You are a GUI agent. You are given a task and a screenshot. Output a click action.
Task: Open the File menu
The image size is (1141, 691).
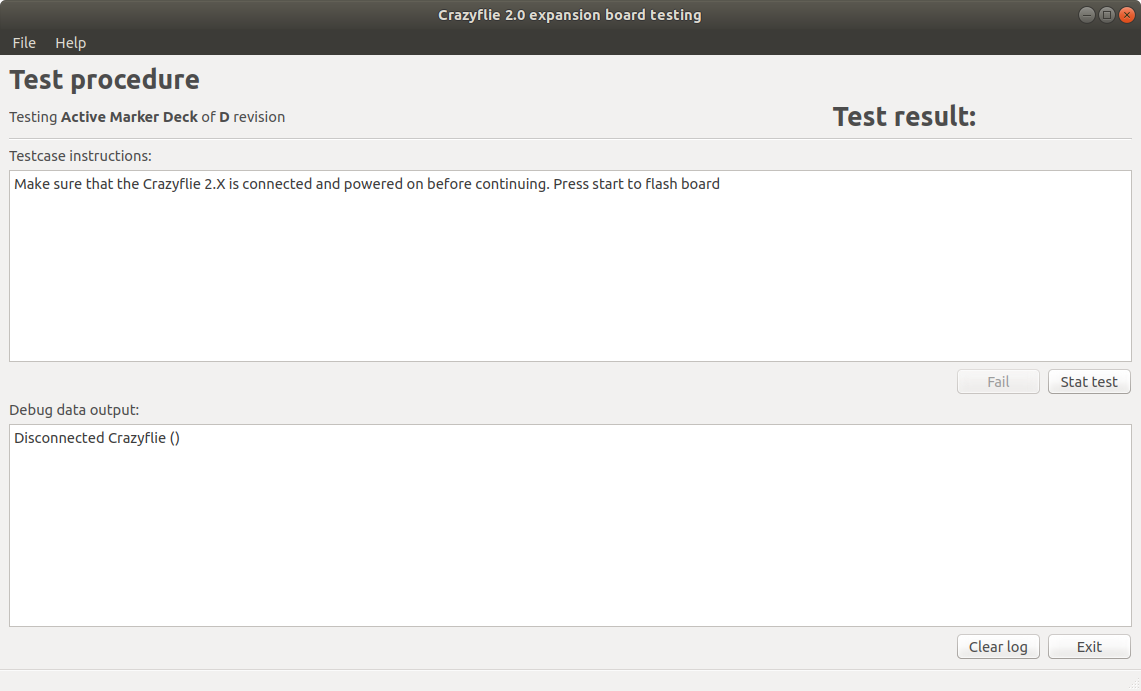24,43
